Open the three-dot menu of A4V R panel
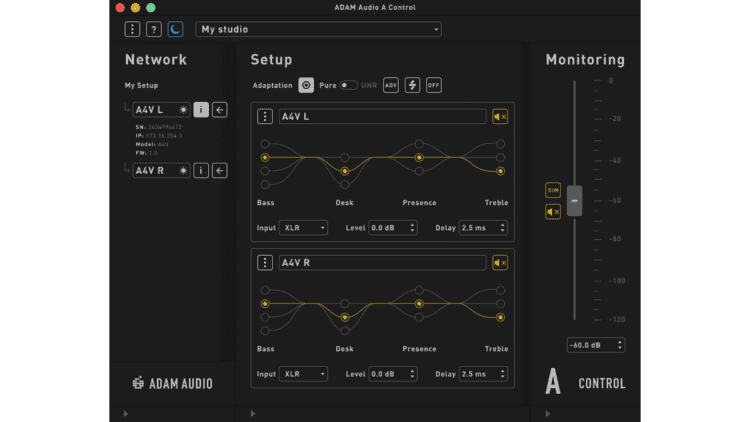Viewport: 750px width, 422px height. point(265,263)
